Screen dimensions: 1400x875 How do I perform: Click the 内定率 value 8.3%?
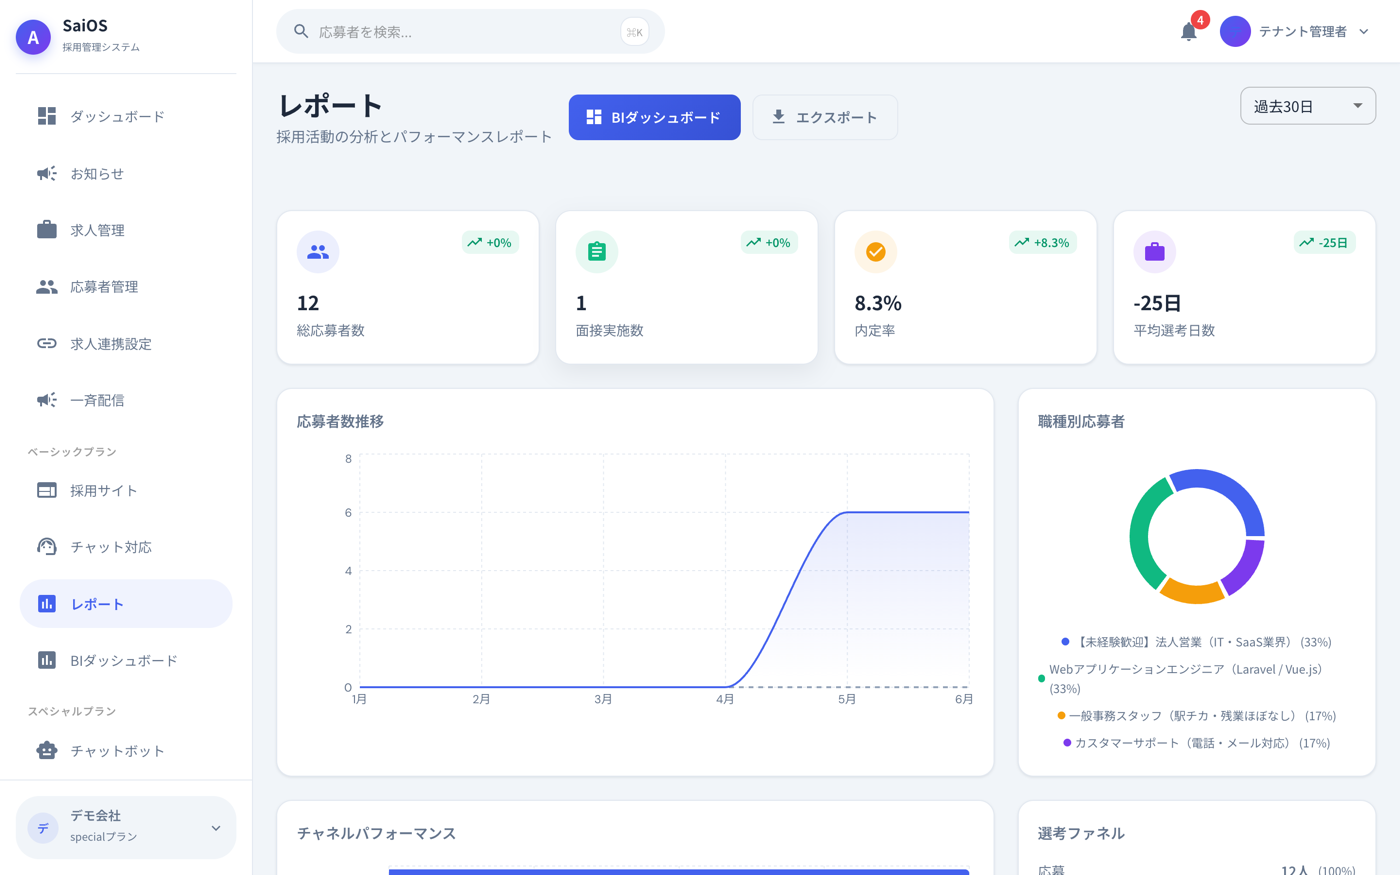tap(878, 303)
